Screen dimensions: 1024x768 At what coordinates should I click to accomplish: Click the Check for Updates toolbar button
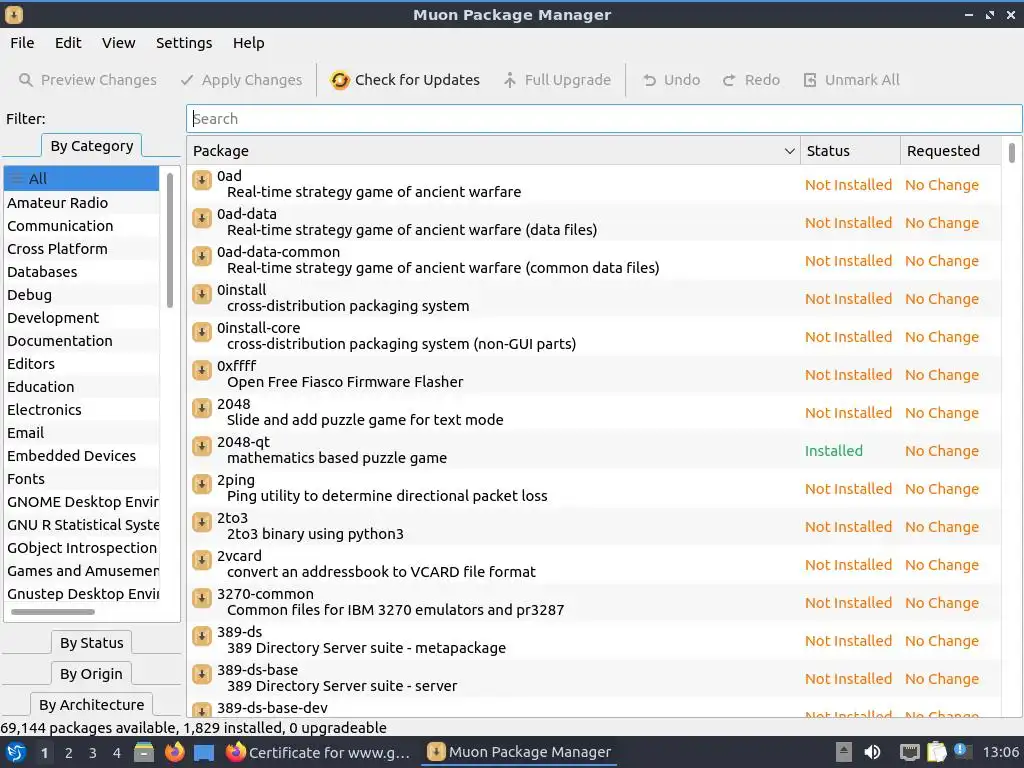tap(405, 80)
